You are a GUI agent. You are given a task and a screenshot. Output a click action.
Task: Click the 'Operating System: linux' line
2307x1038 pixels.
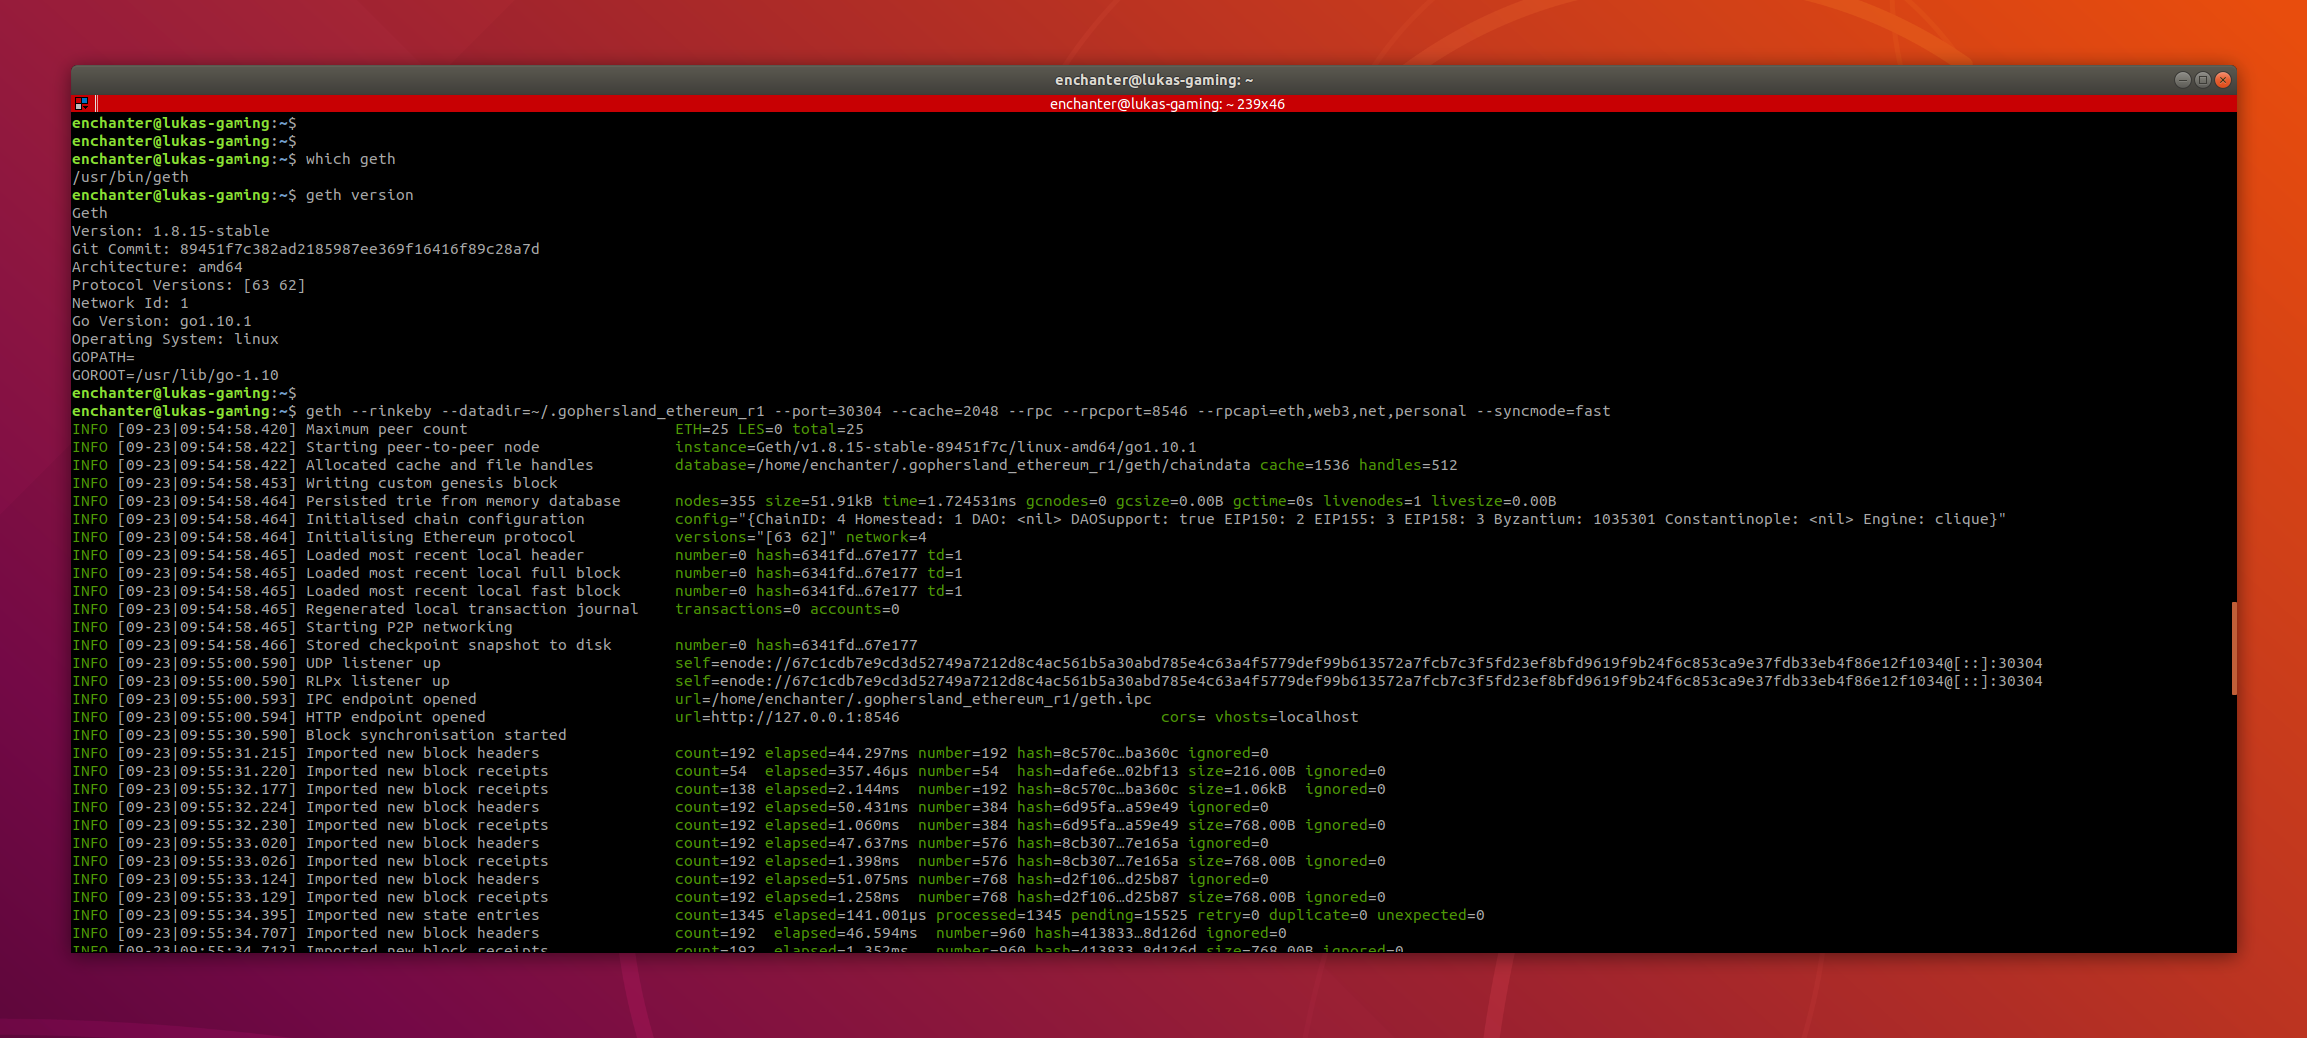(x=175, y=339)
